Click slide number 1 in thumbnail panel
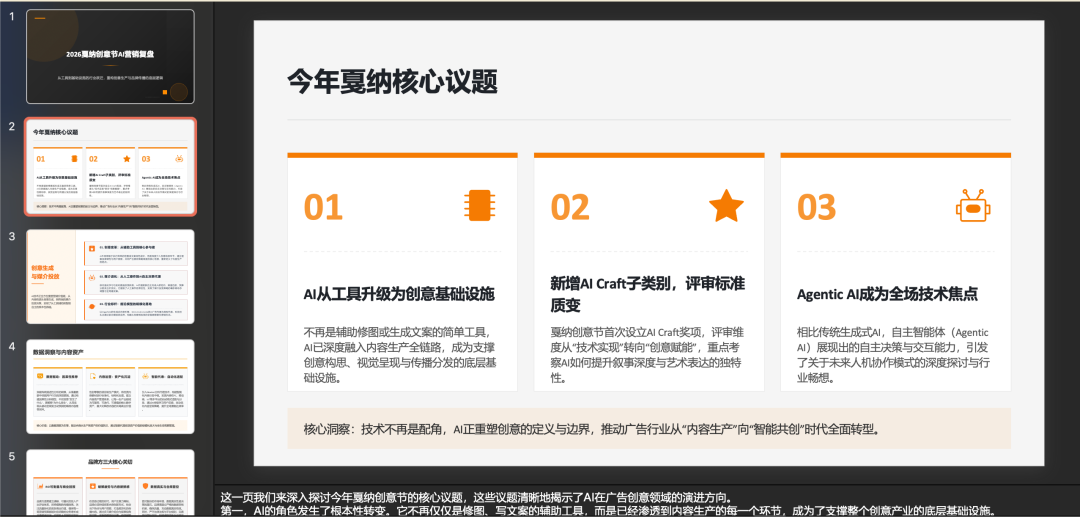Screen dimensions: 1080x517 (11, 16)
